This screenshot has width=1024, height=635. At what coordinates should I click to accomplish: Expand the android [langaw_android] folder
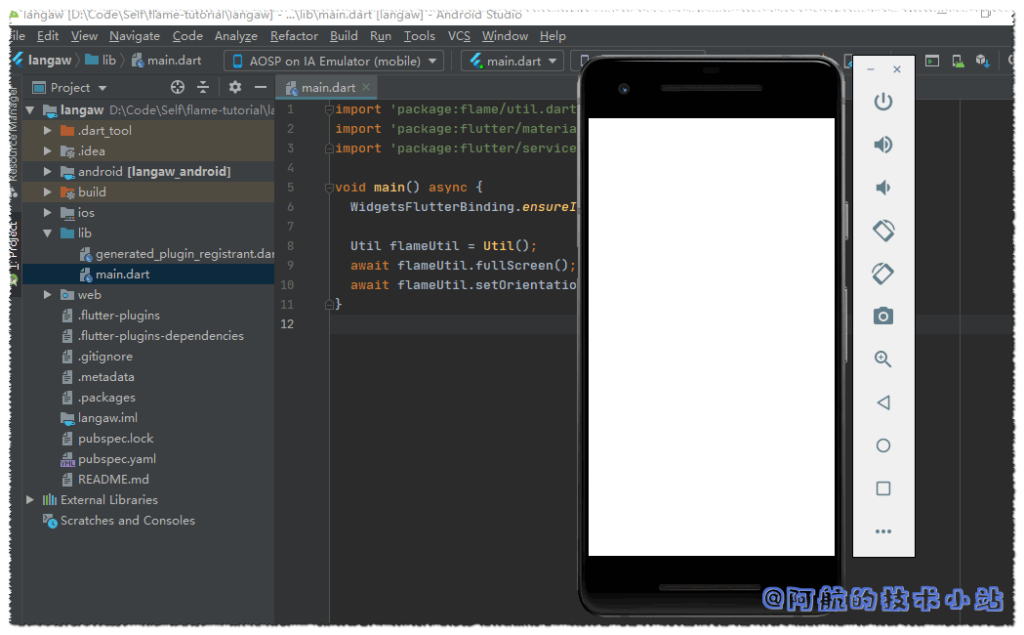point(48,171)
